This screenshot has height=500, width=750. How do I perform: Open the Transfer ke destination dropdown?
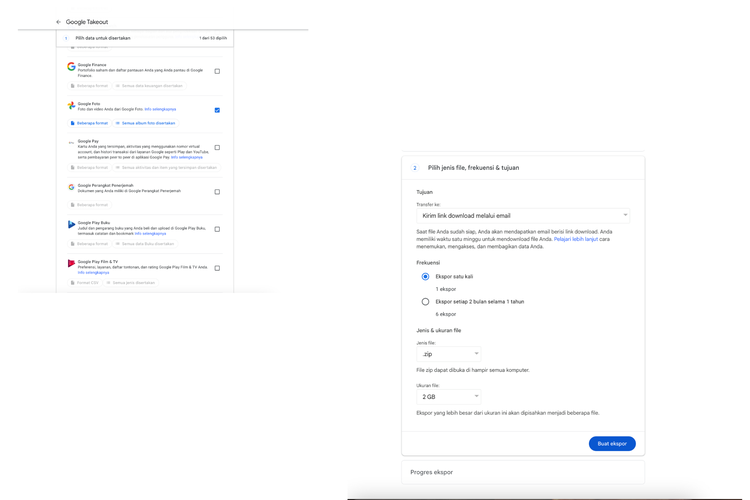click(x=523, y=215)
